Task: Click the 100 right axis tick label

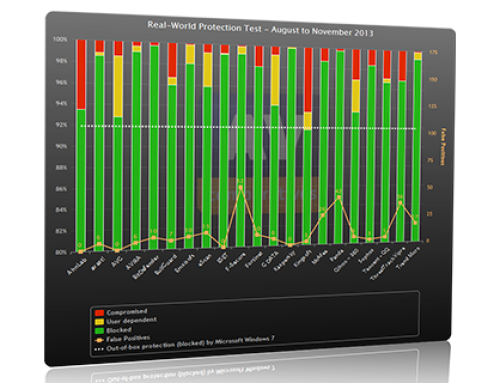Action: (432, 133)
